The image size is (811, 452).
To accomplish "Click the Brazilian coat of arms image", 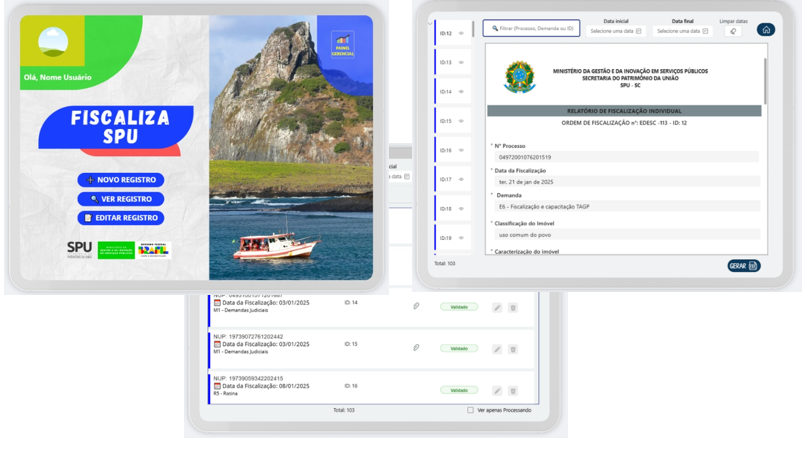I will click(x=519, y=77).
